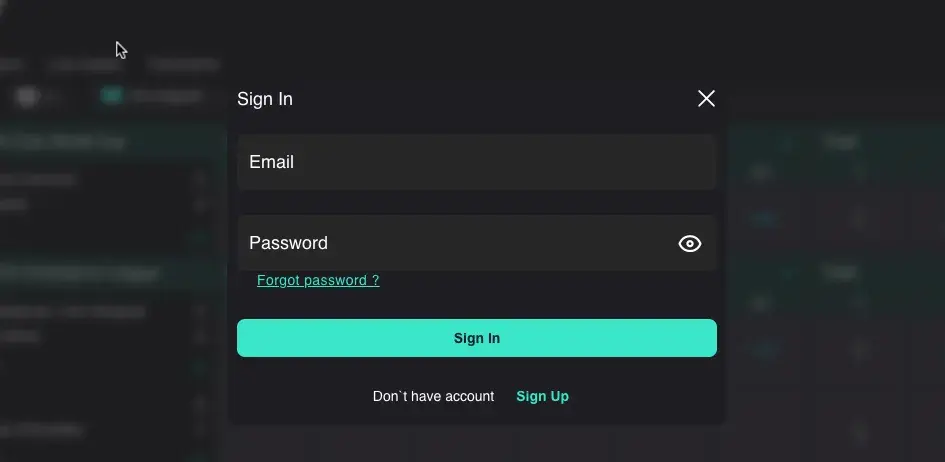Viewport: 945px width, 462px height.
Task: Click the blurred column header right of the dialog
Action: click(838, 142)
